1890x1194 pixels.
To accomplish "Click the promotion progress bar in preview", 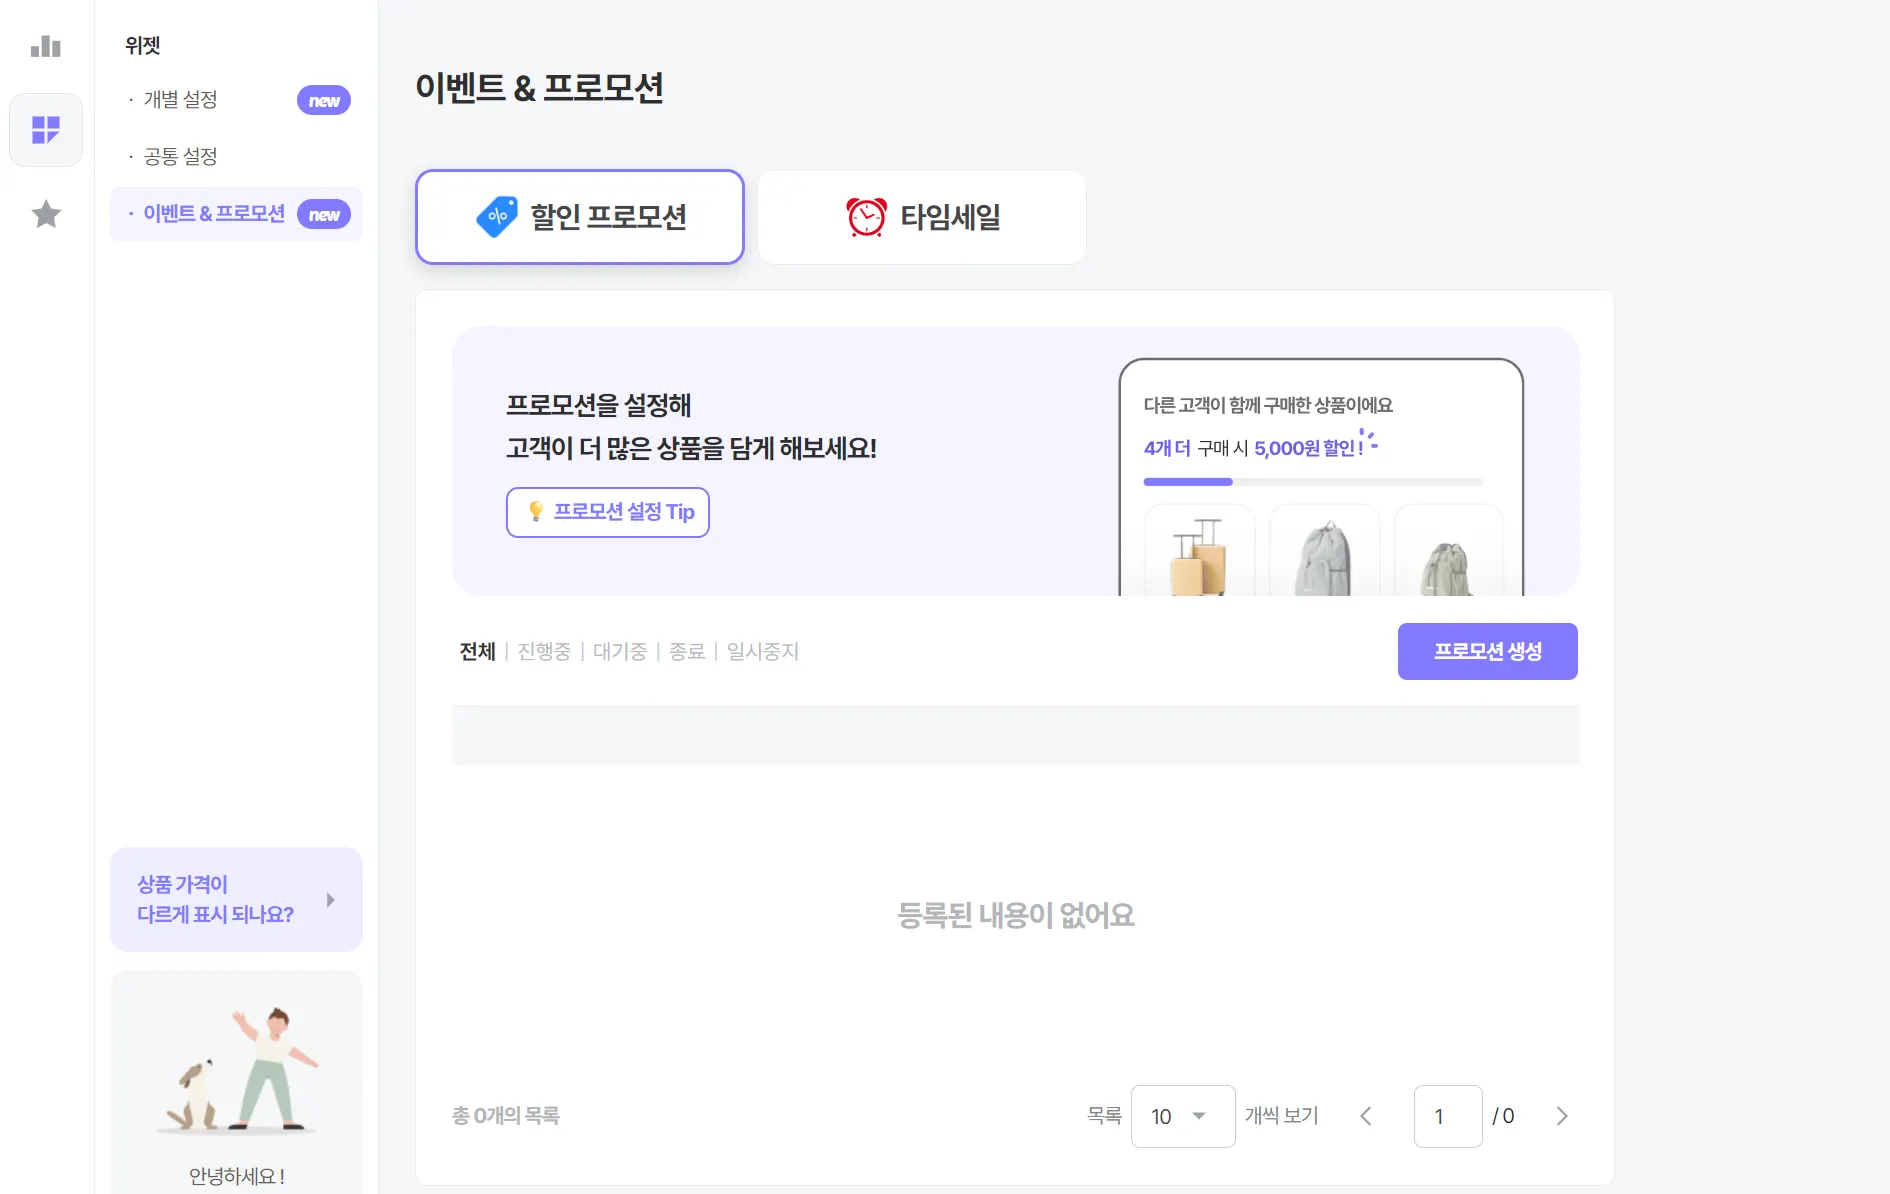I will point(1313,482).
